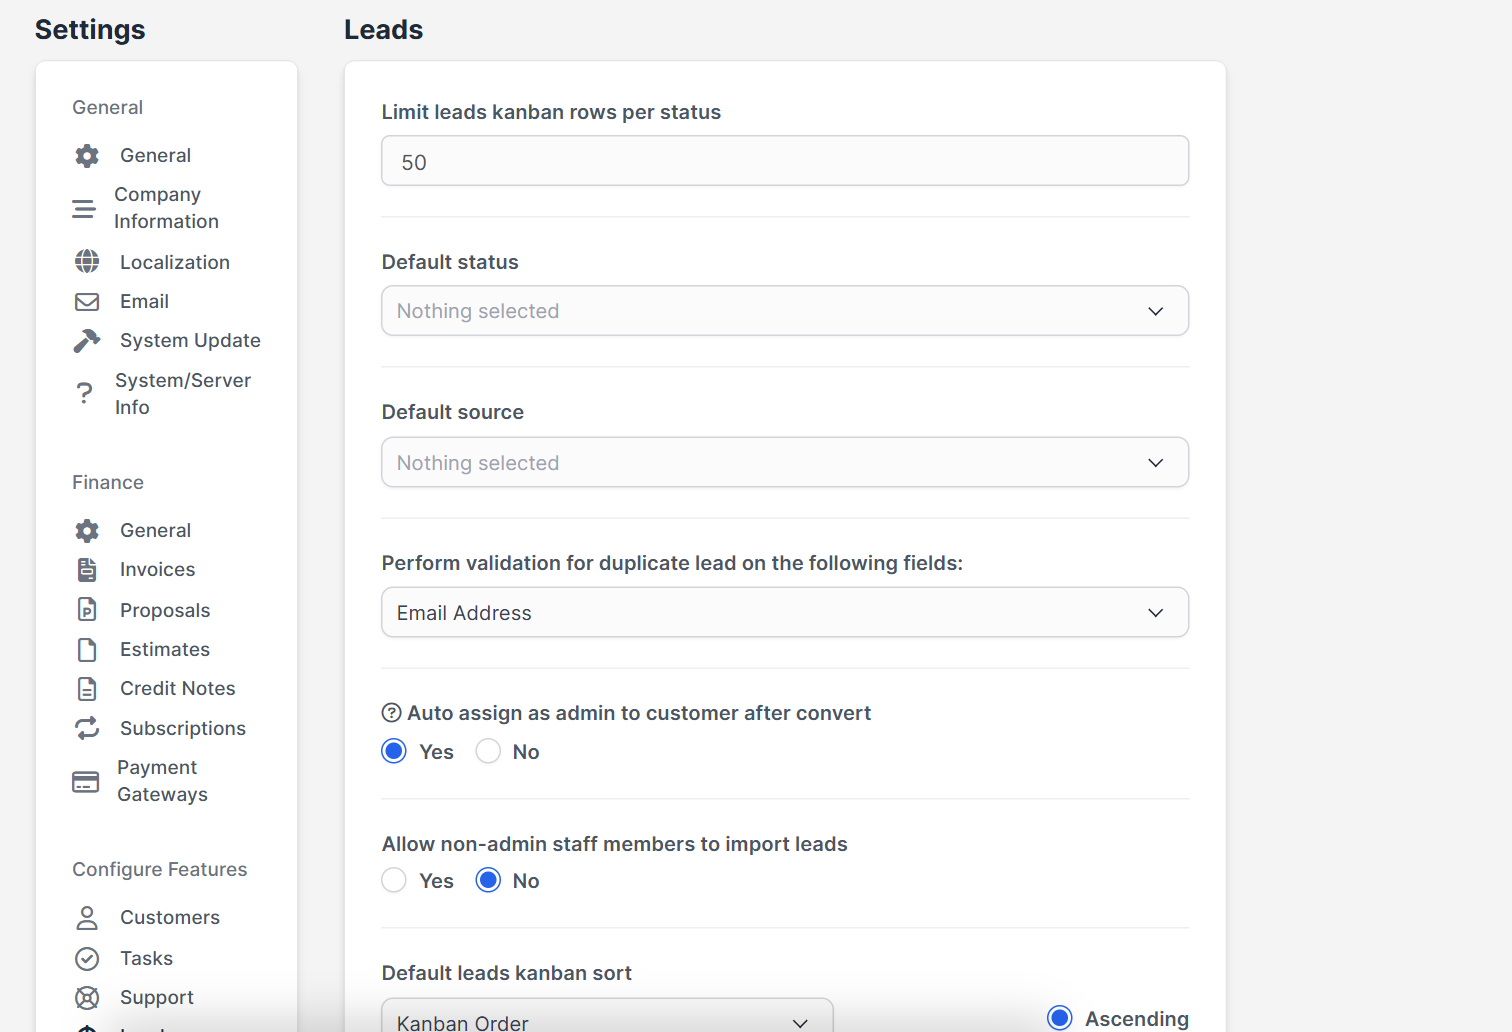This screenshot has height=1032, width=1512.
Task: Click the Tasks checkmark circle icon
Action: point(87,959)
